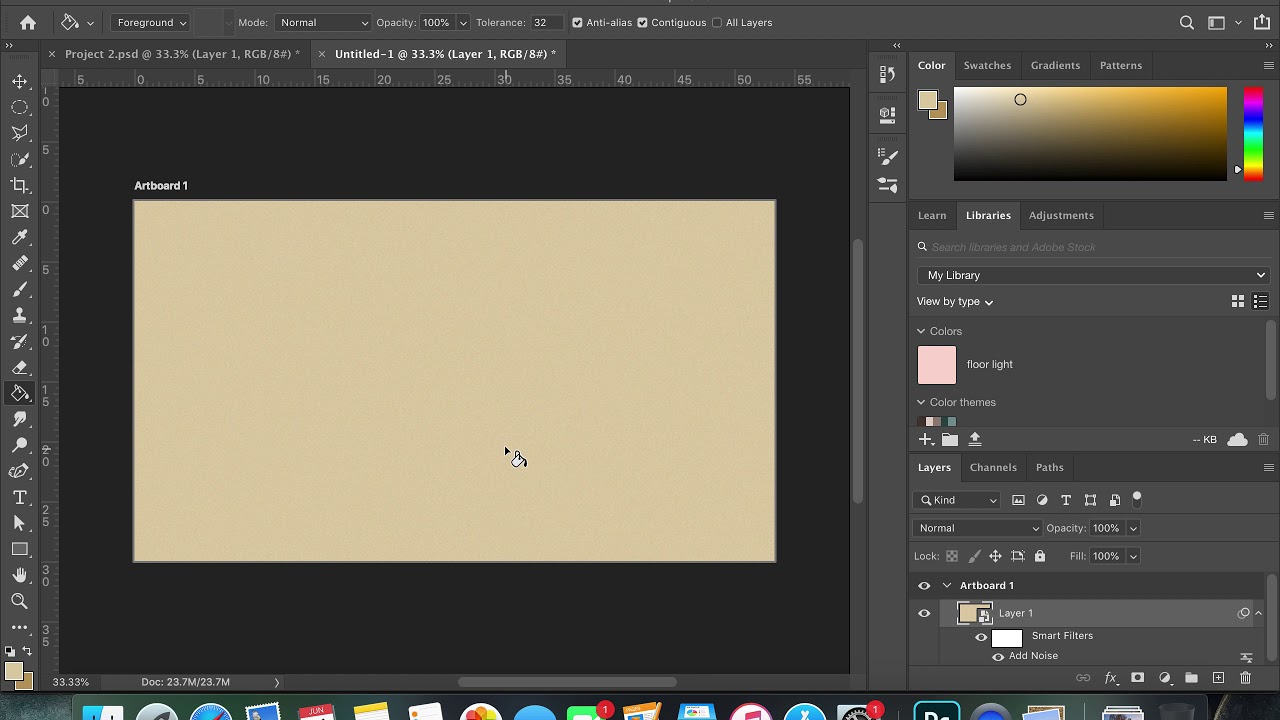Viewport: 1280px width, 720px height.
Task: Switch libraries to list view icon
Action: (x=1260, y=301)
